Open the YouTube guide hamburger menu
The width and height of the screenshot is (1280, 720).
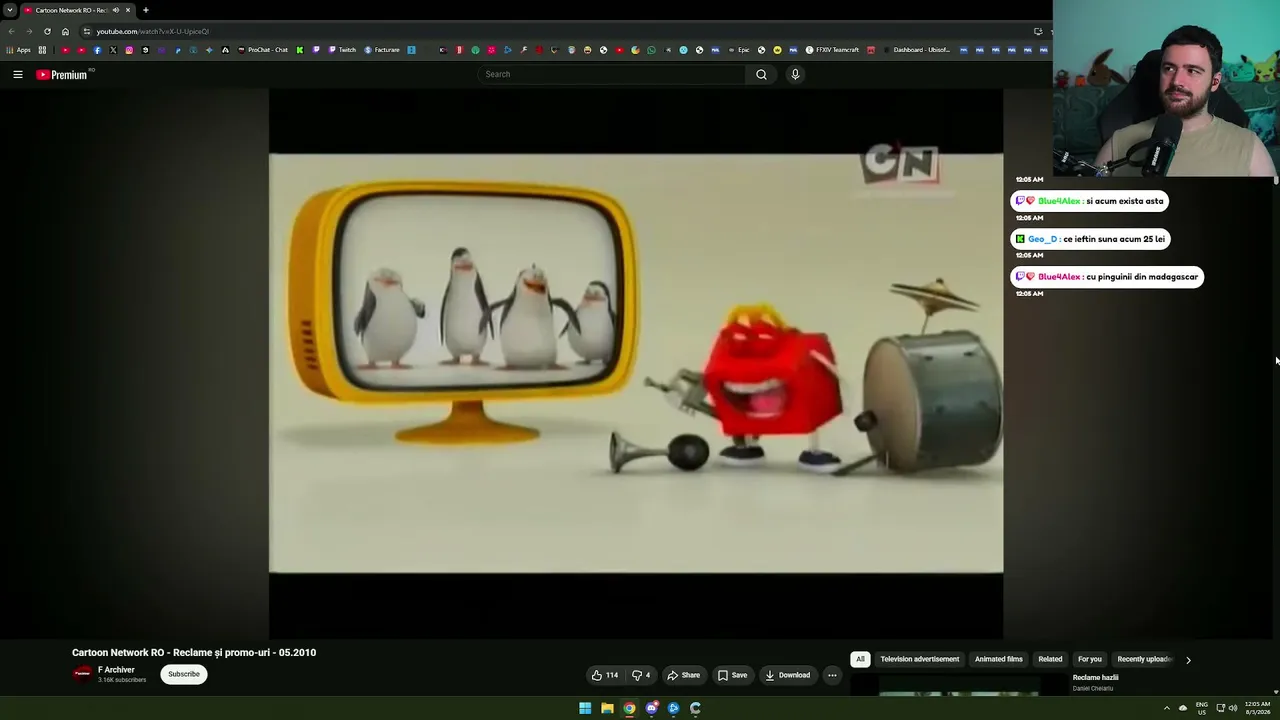(18, 74)
